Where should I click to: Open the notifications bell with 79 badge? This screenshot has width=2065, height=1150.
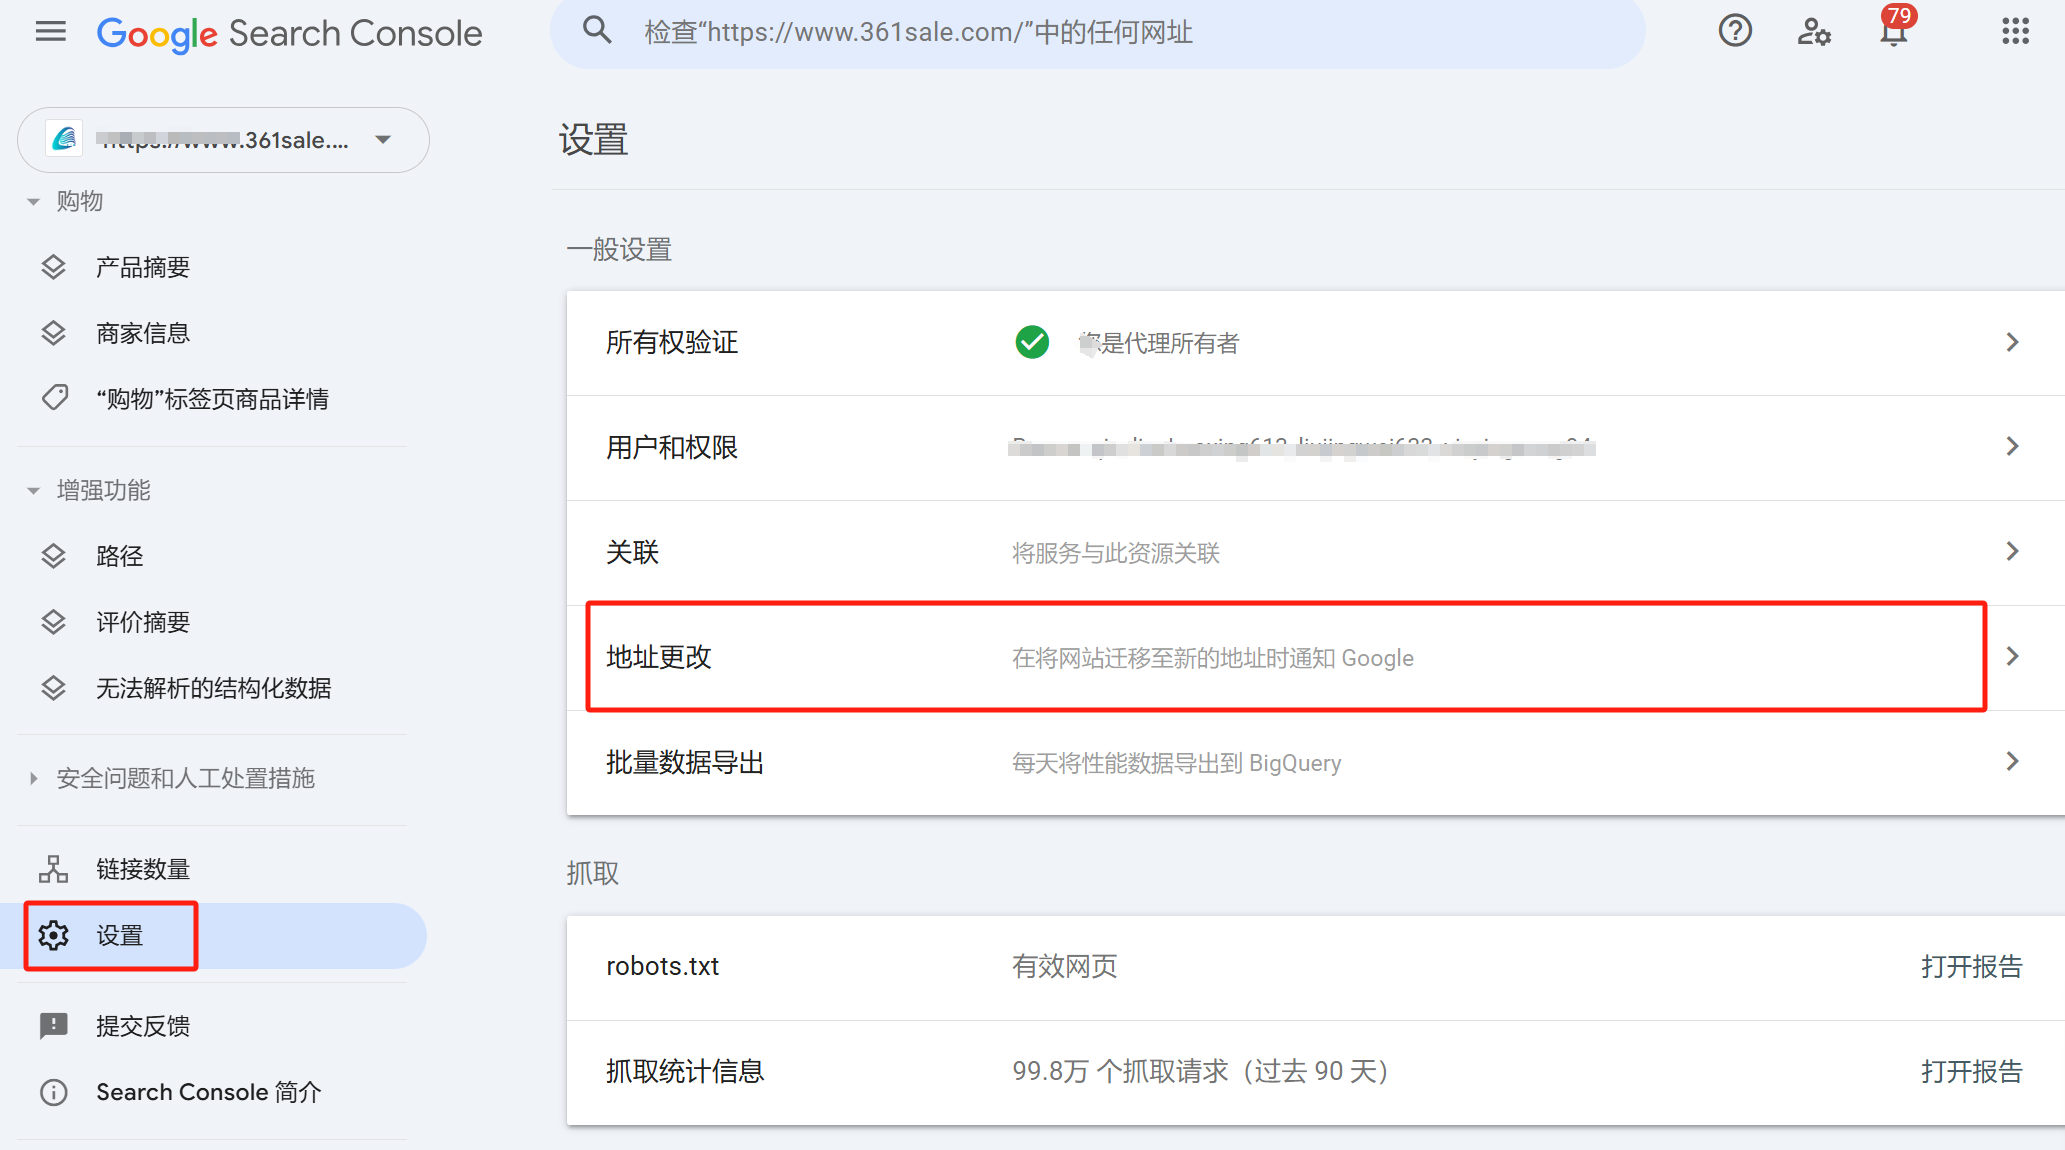coord(1893,32)
